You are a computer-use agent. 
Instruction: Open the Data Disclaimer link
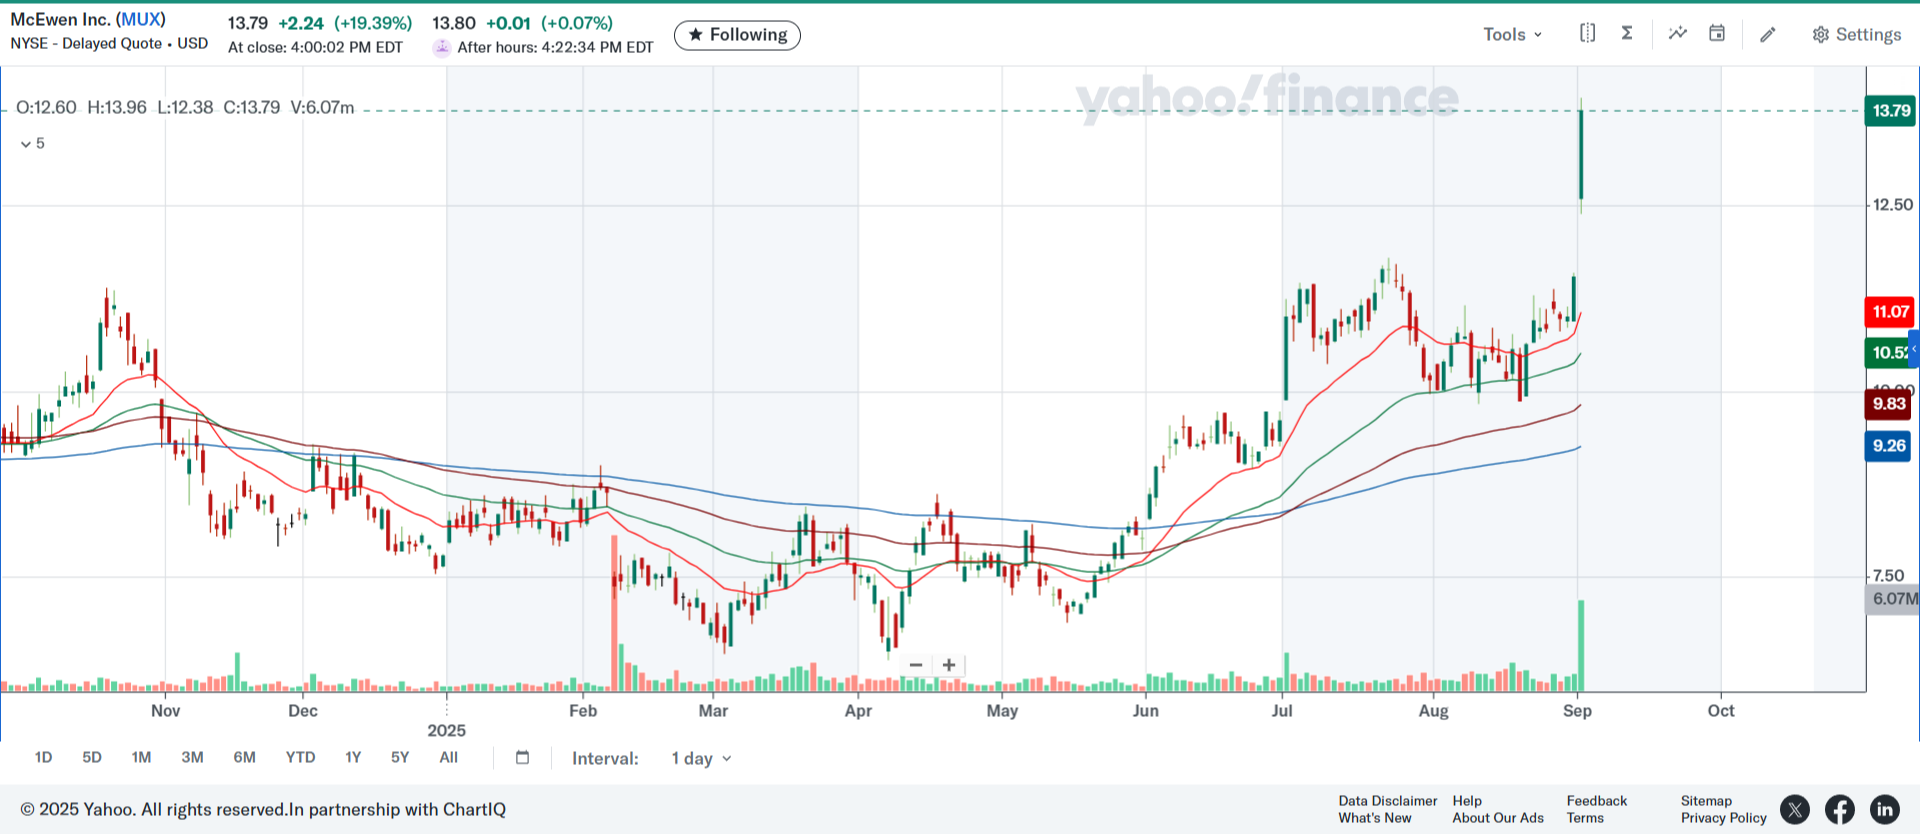[x=1387, y=800]
